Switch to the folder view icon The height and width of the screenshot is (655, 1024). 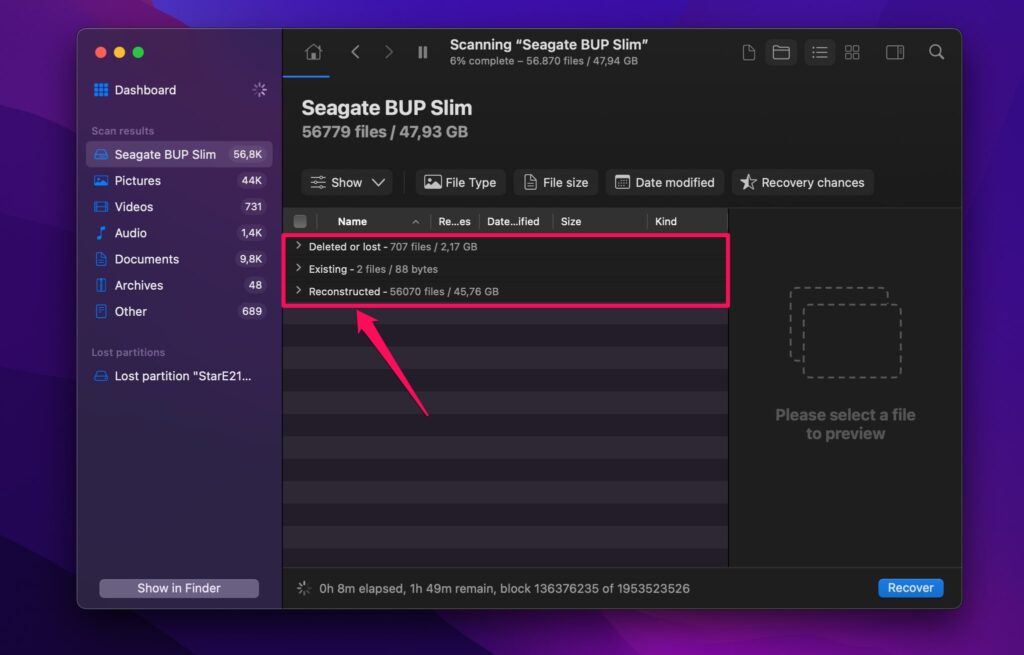point(781,52)
